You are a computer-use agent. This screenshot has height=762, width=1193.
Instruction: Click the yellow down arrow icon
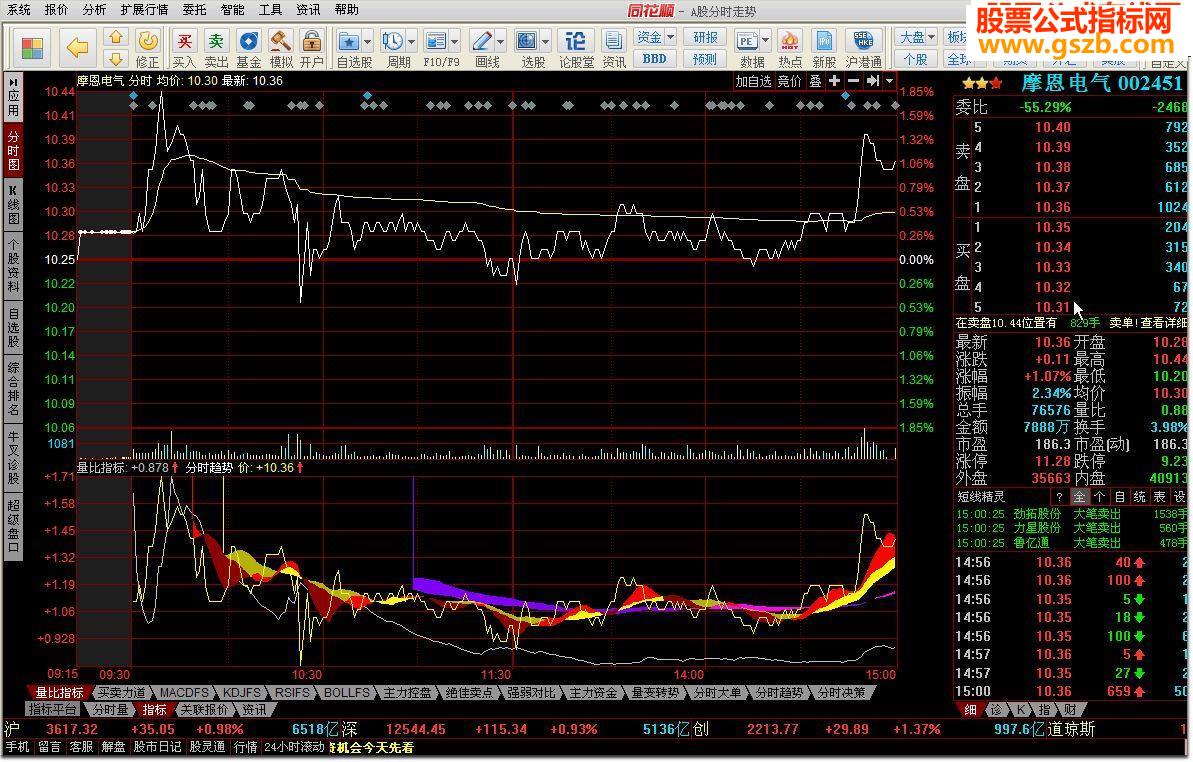116,59
